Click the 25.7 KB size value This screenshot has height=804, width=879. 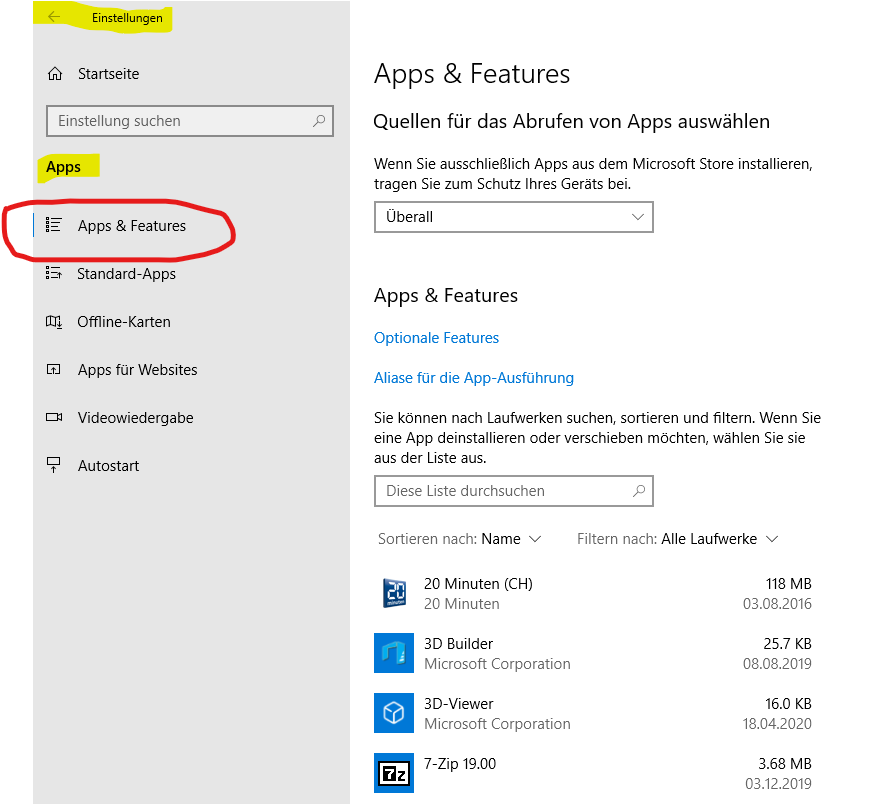pyautogui.click(x=788, y=644)
